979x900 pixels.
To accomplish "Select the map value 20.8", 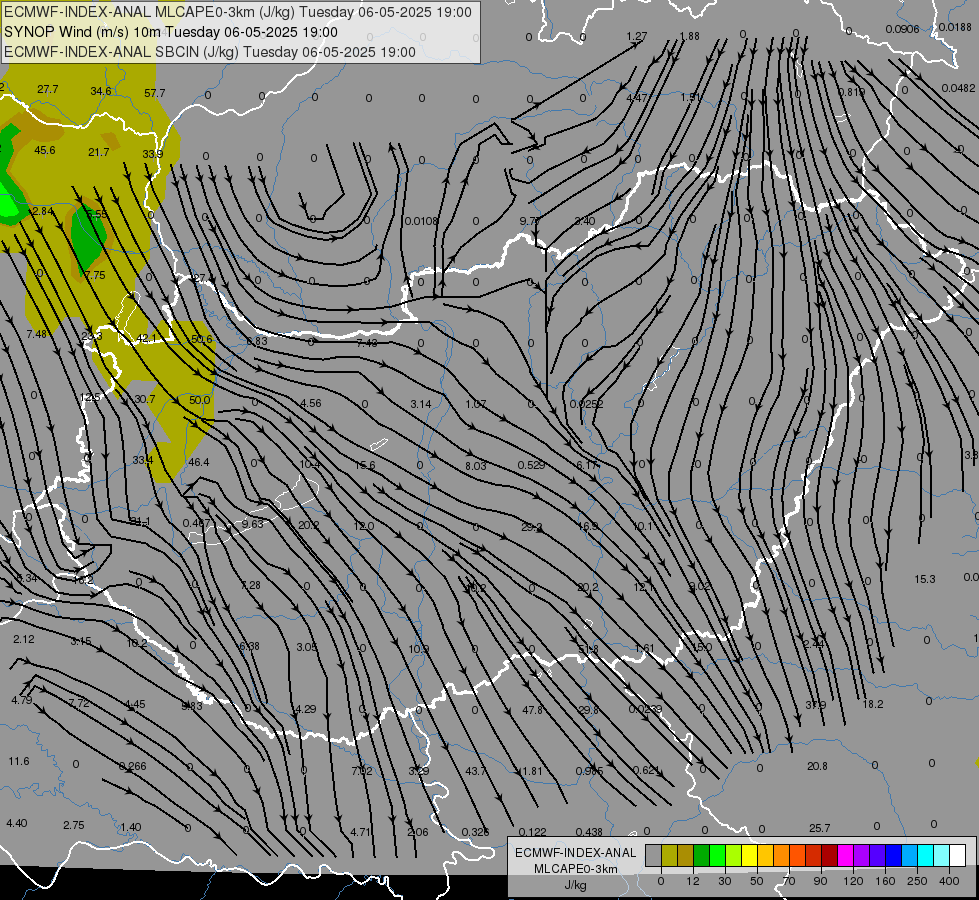I will (x=817, y=766).
